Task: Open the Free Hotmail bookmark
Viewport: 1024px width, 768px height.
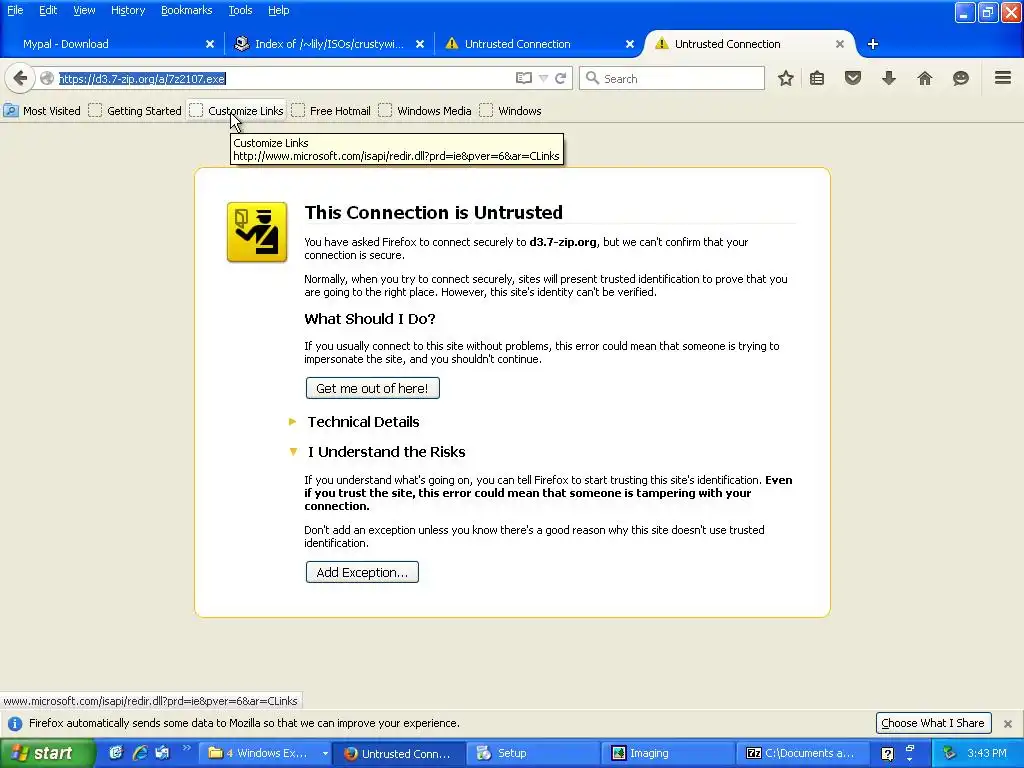Action: point(331,111)
